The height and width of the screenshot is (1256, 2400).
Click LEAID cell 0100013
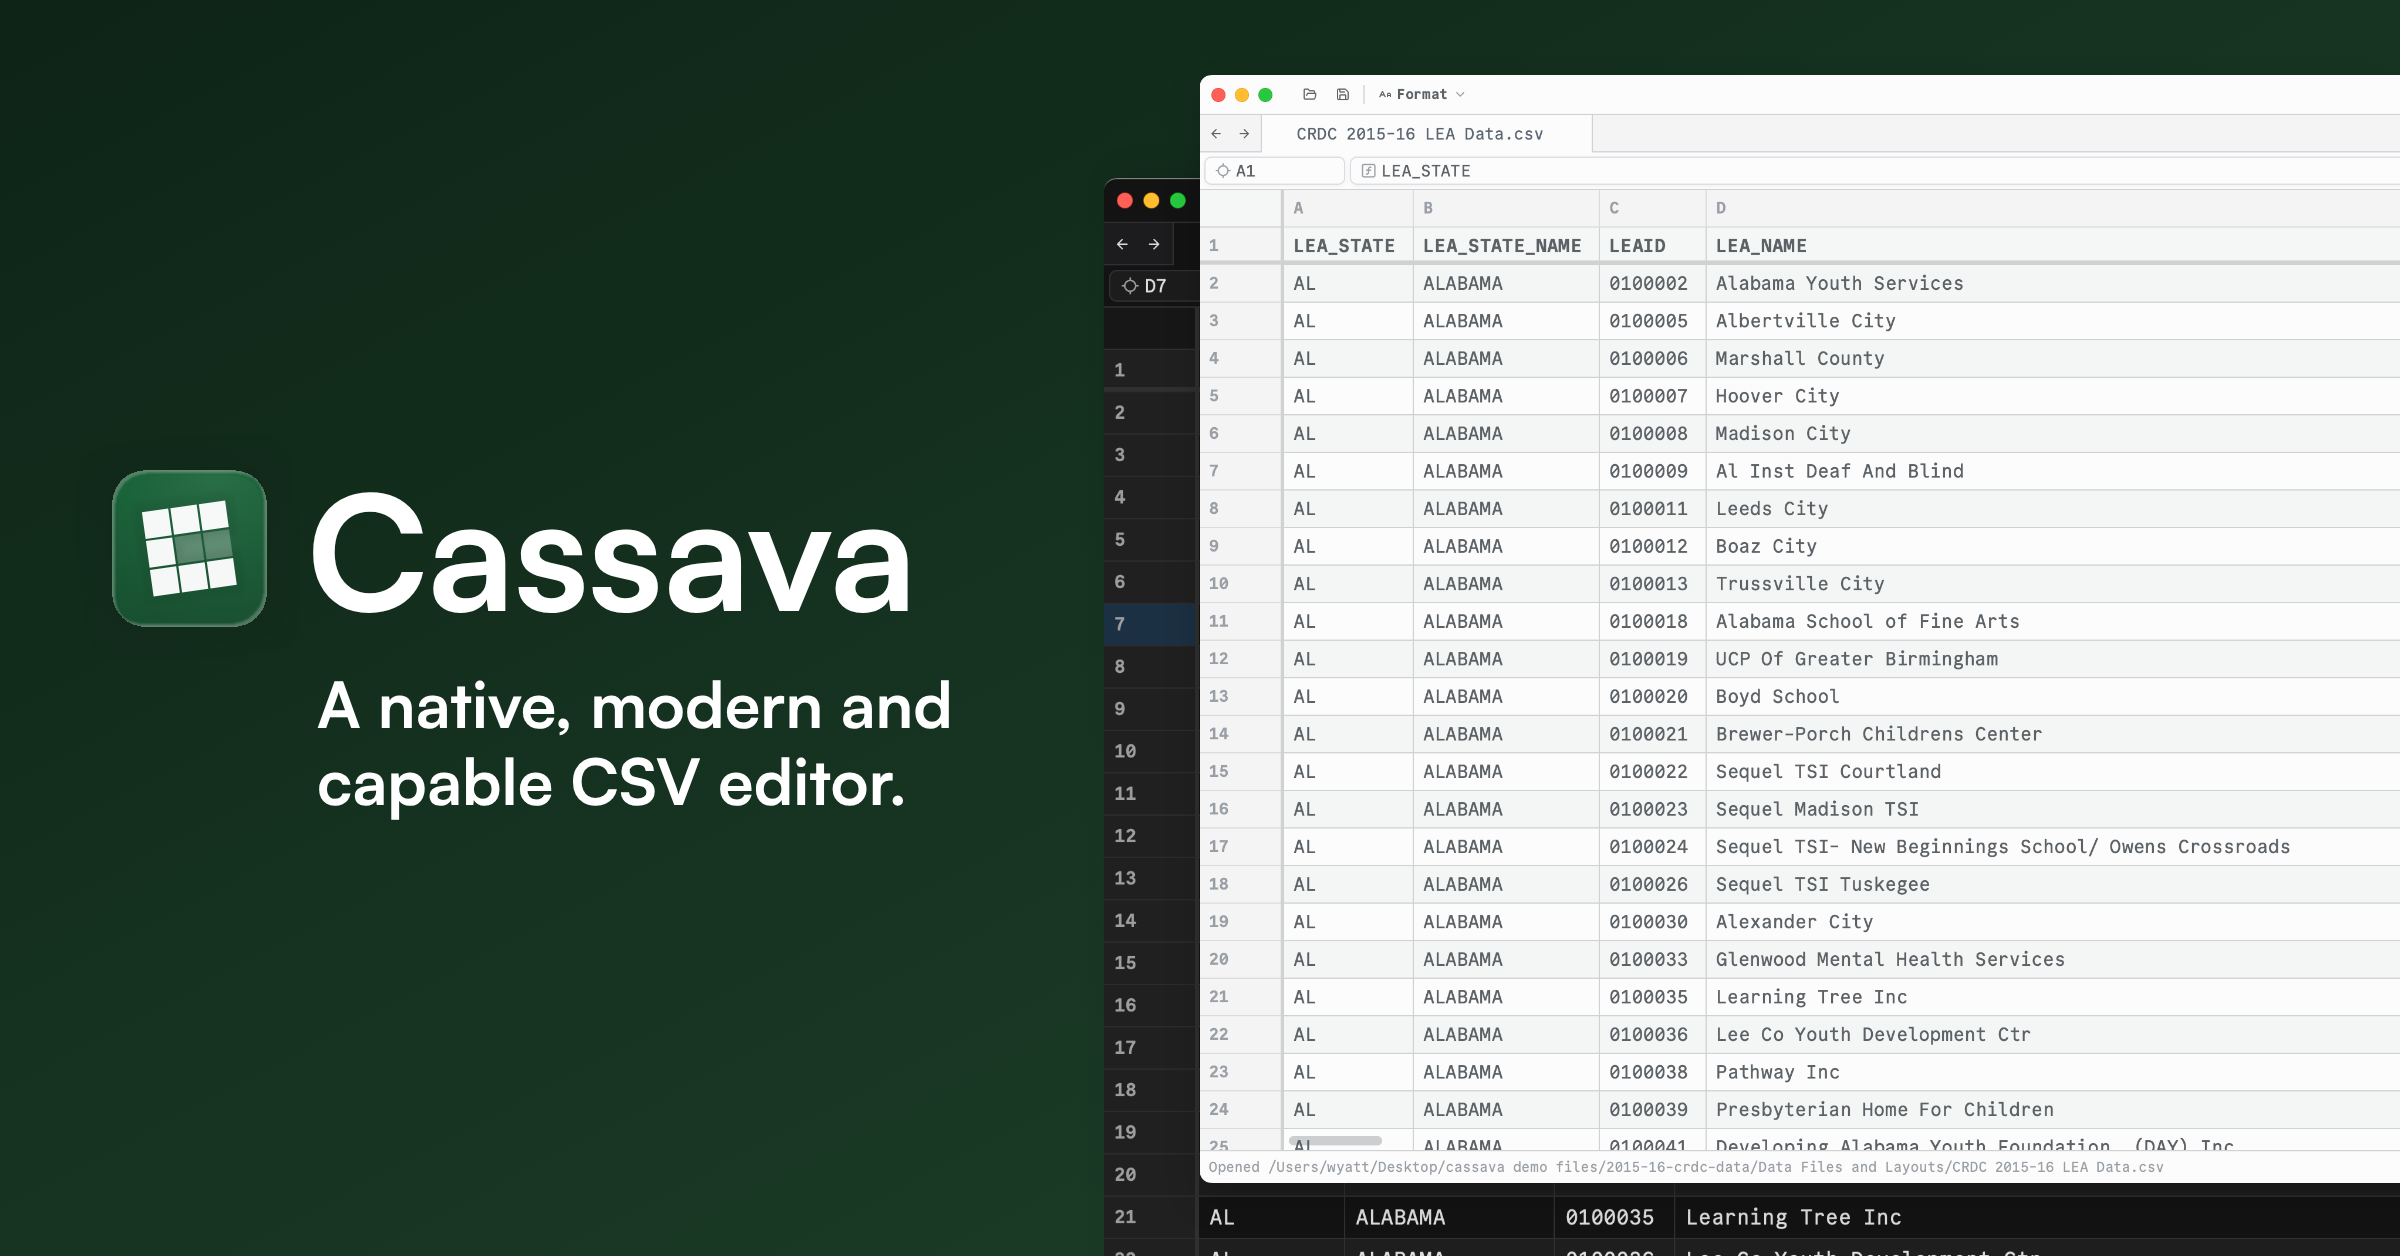click(1652, 583)
